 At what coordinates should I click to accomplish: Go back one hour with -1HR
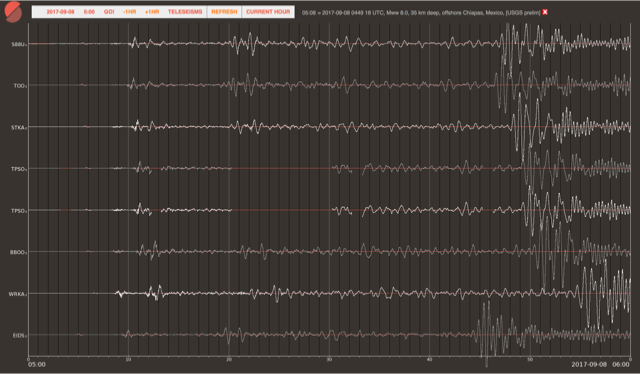129,12
